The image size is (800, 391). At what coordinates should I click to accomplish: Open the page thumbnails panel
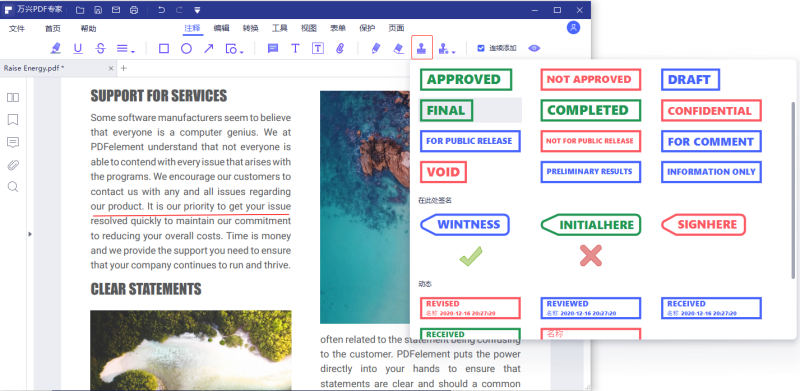tap(13, 97)
